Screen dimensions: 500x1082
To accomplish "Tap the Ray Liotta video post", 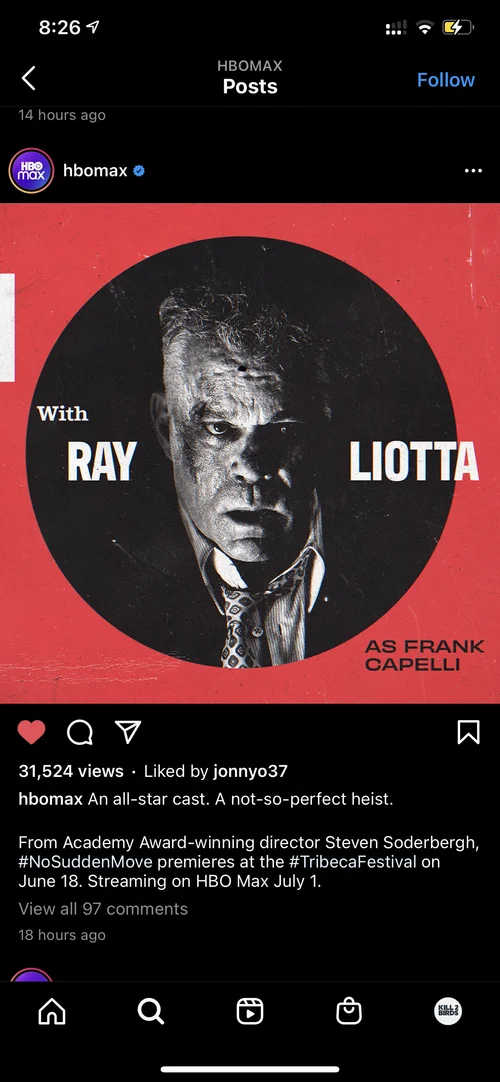I will click(250, 453).
